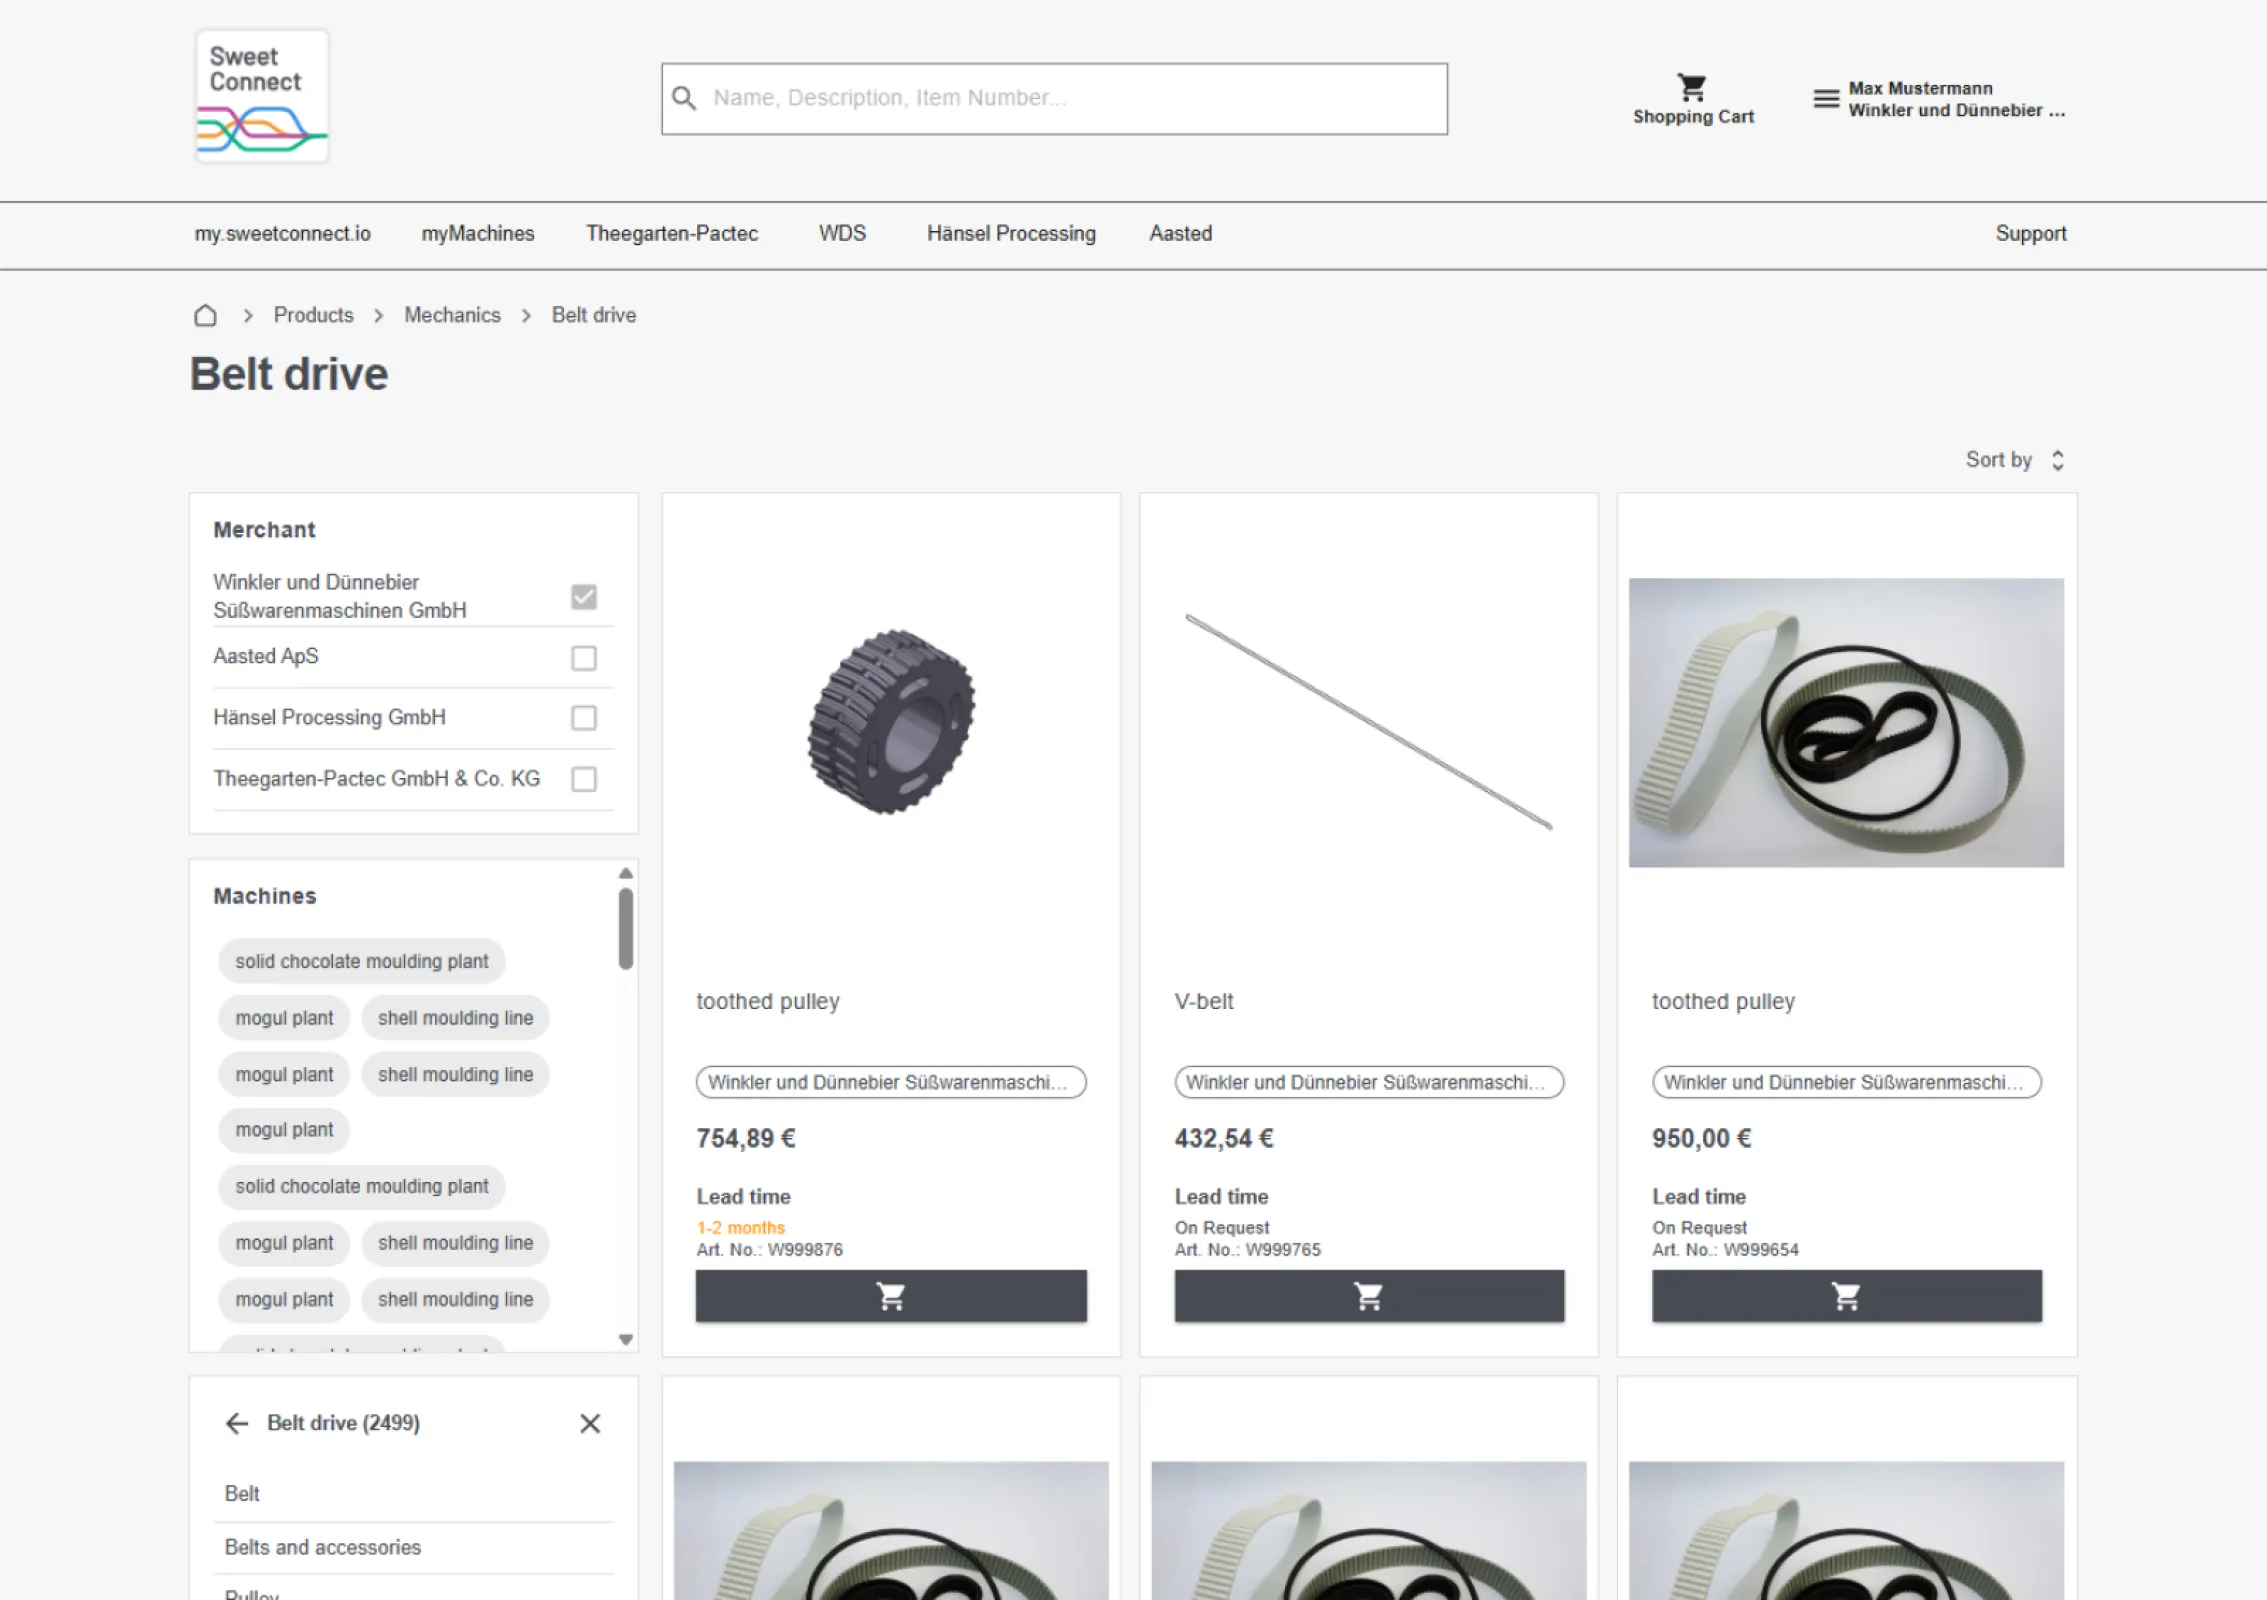This screenshot has width=2267, height=1600.
Task: Open the Support page
Action: [x=2031, y=234]
